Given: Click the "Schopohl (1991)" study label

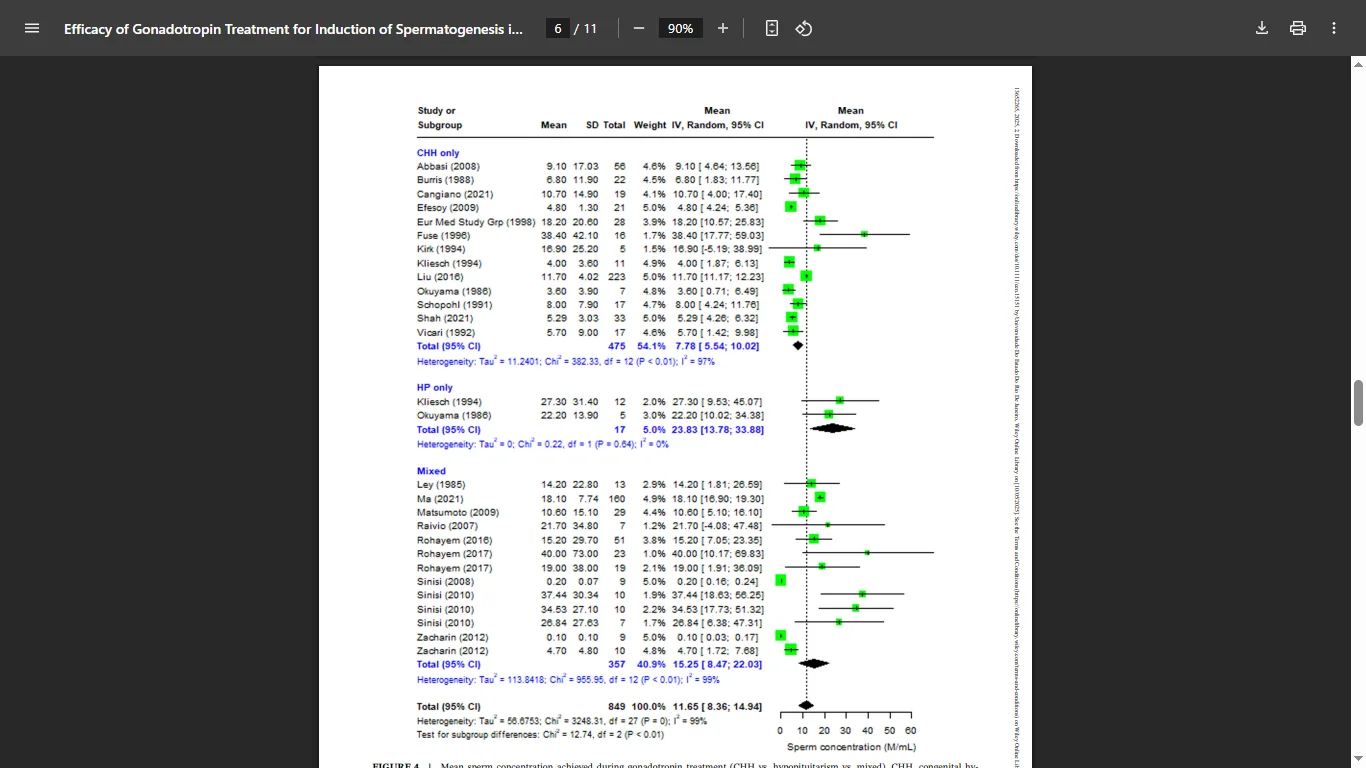Looking at the screenshot, I should click(453, 304).
